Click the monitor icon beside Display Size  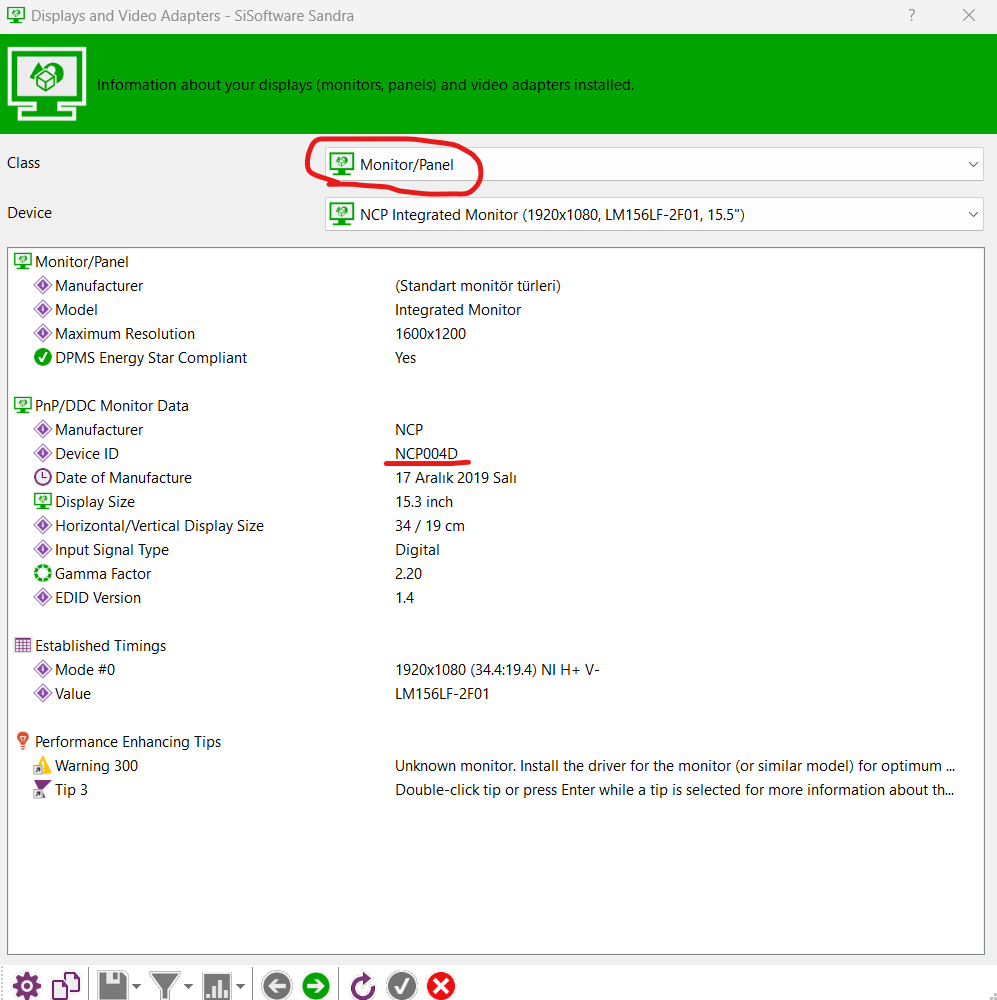coord(43,501)
